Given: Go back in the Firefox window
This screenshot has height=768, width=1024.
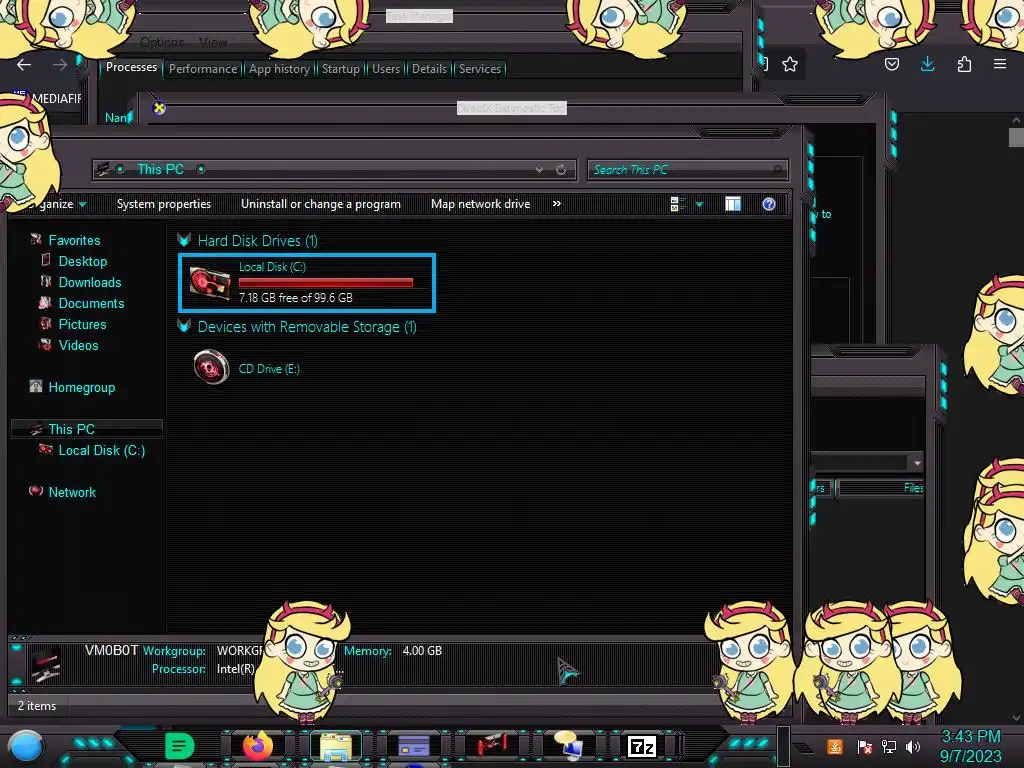Looking at the screenshot, I should [x=24, y=65].
